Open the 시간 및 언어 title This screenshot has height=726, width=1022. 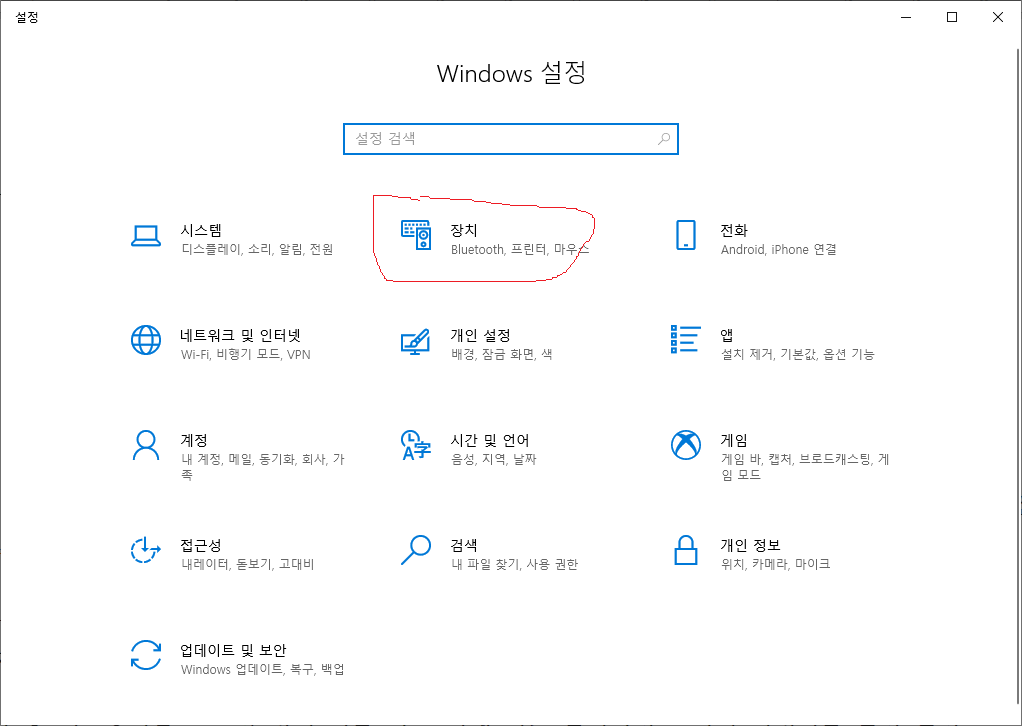tap(489, 440)
